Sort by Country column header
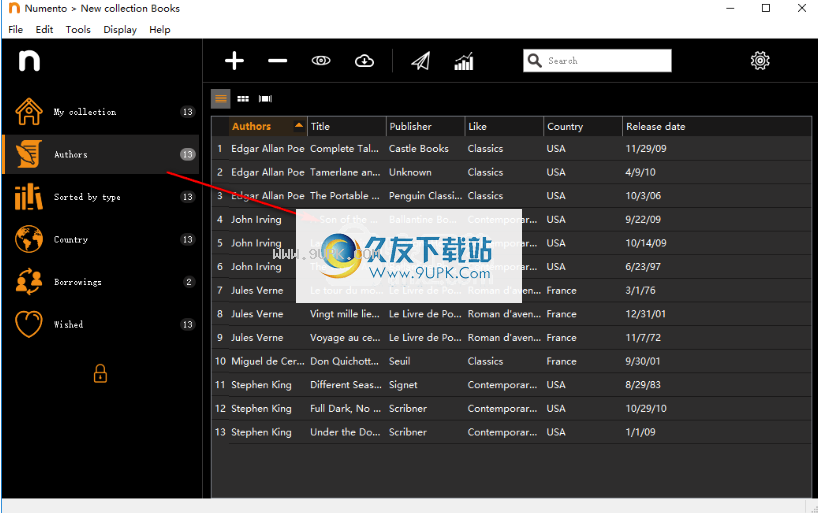Screen dimensions: 818x513 583,126
